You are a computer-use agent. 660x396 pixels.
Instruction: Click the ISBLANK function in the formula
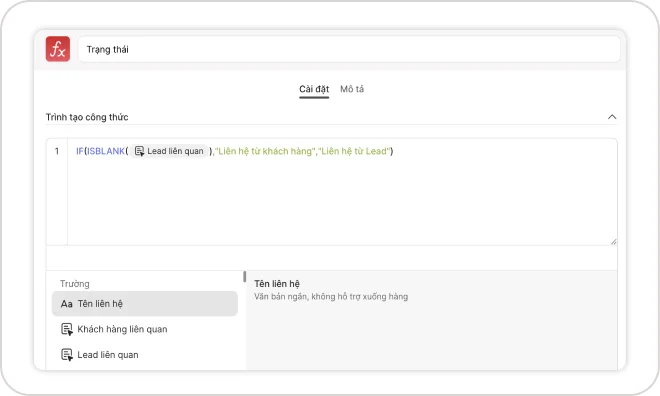coord(106,151)
